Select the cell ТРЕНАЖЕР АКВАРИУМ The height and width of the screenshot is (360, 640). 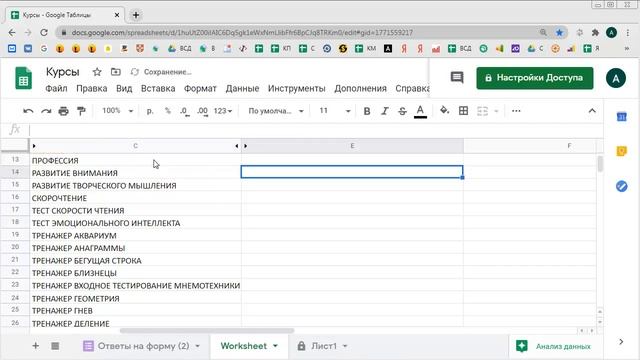click(x=136, y=236)
